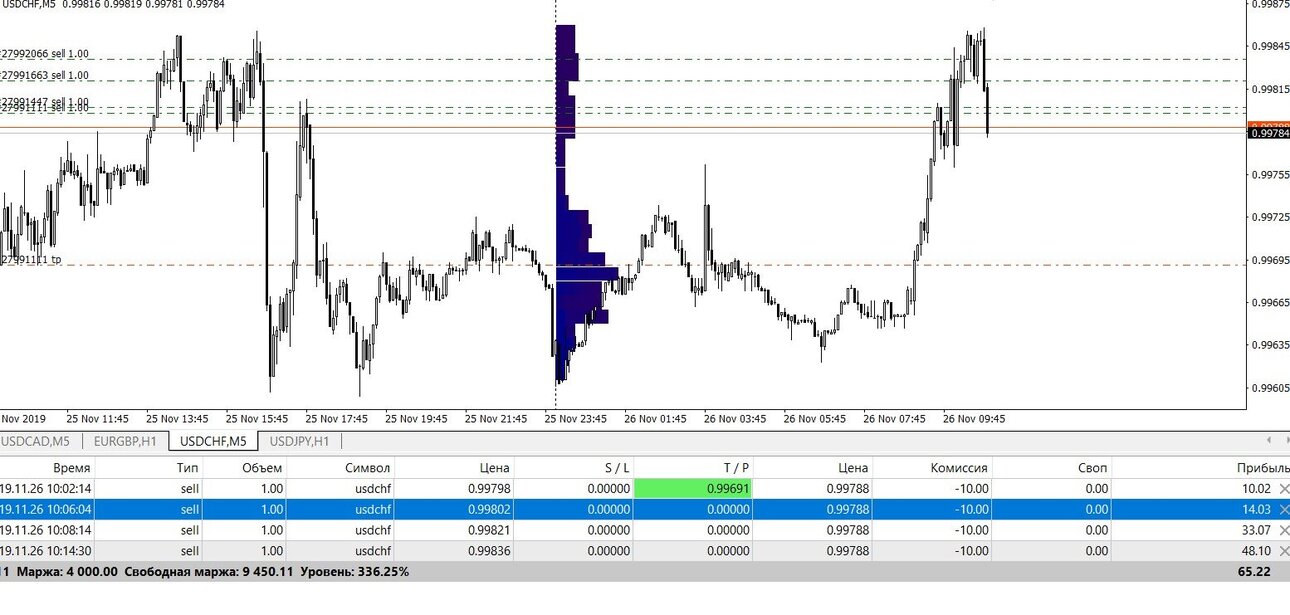
Task: Click commission -10.00 in the 10:02:14 row
Action: 971,489
